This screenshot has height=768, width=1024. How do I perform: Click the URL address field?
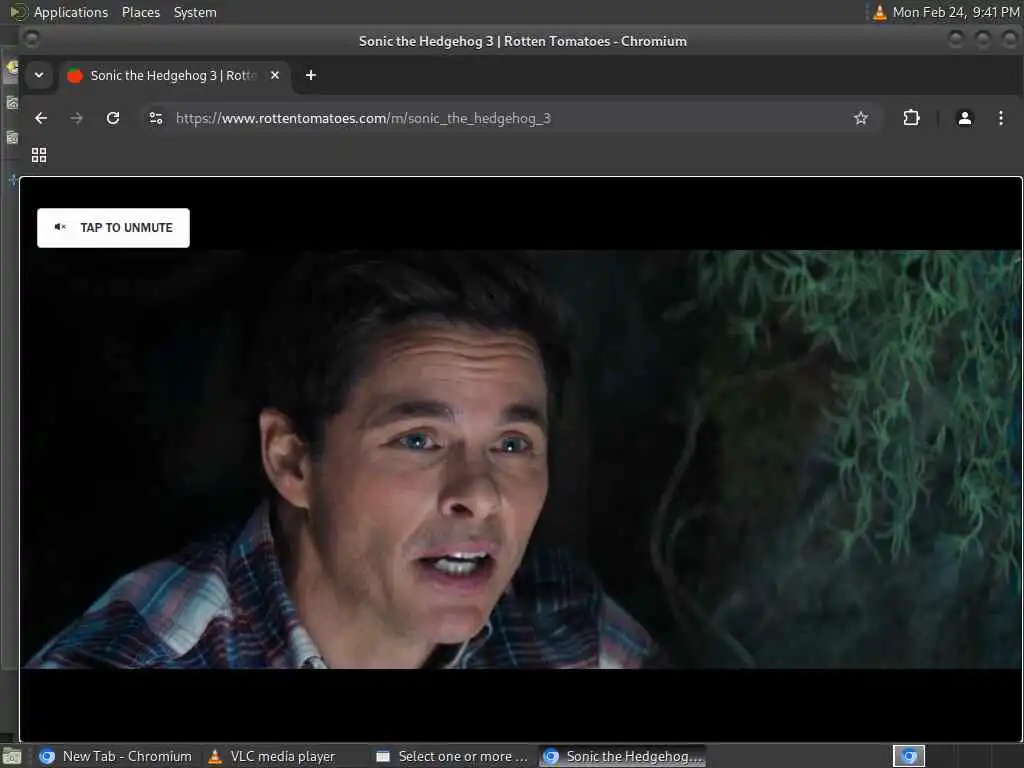click(509, 118)
